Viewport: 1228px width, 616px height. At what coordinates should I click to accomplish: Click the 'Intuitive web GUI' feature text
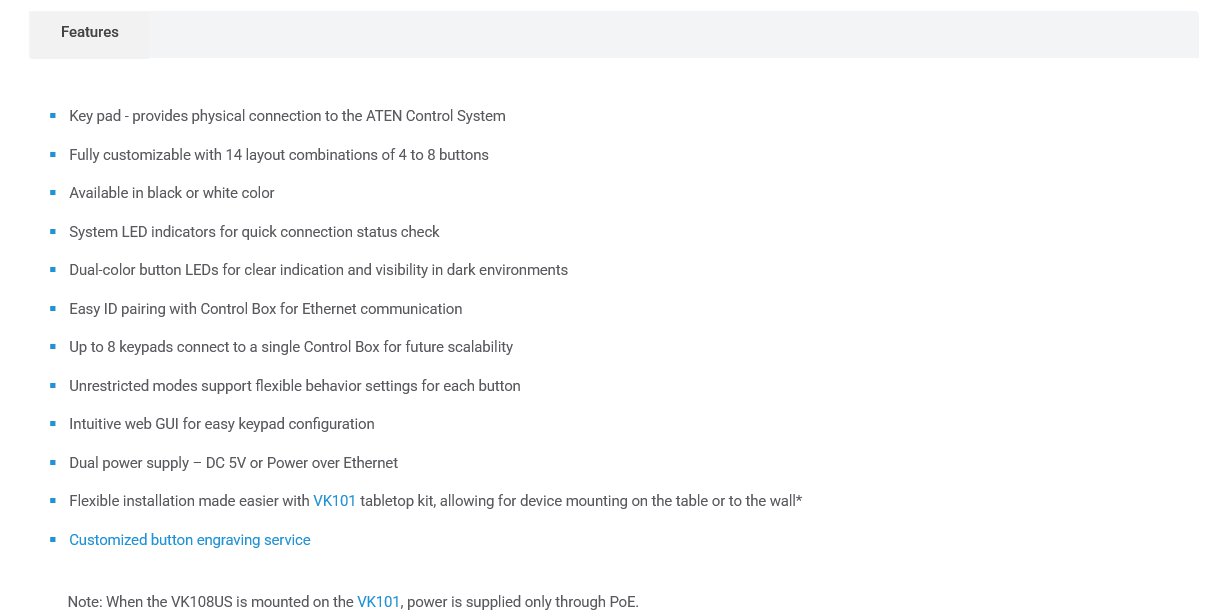[x=222, y=424]
